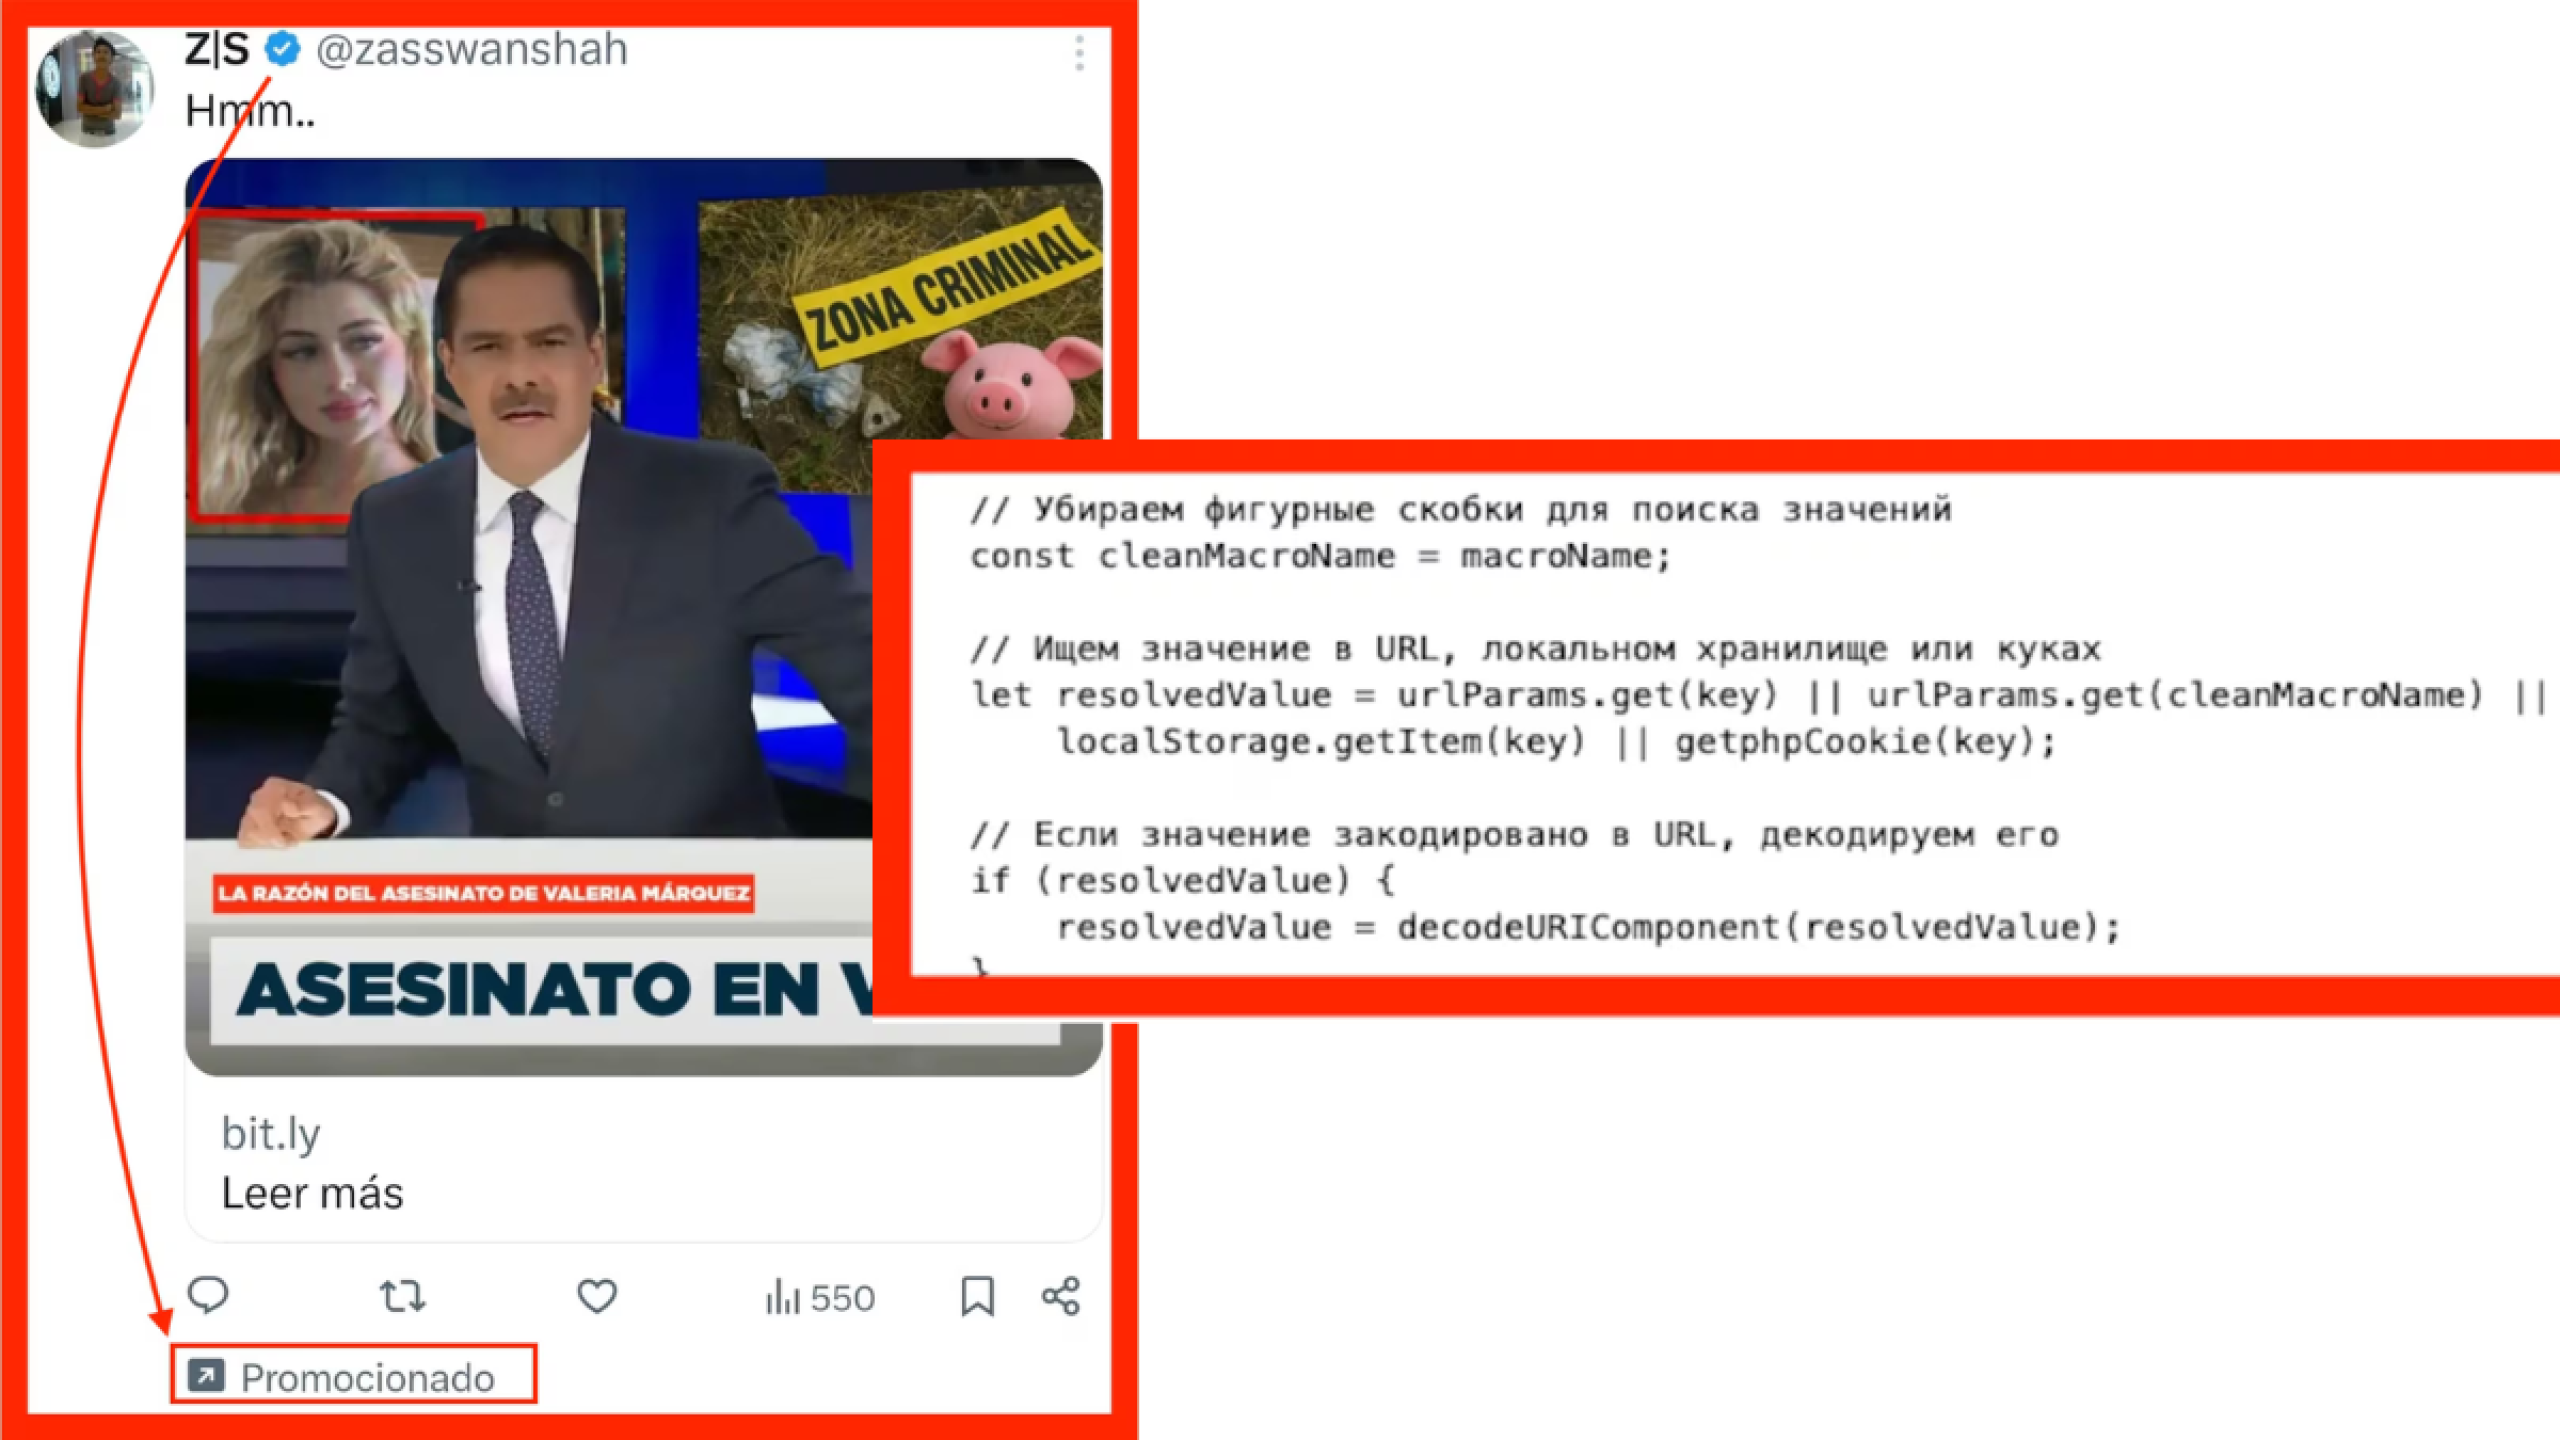Click the Leer más card title
The image size is (2560, 1440).
312,1193
